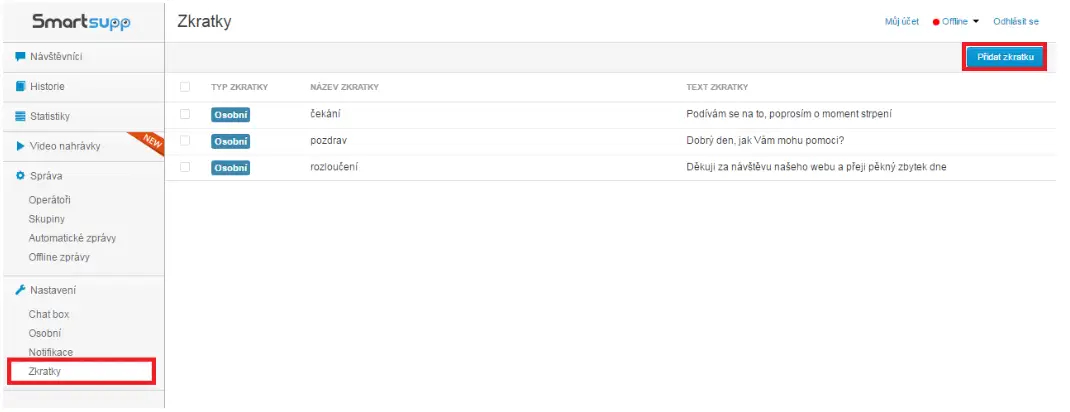Click text "Děkuji za návštěvu našeho webu..."
This screenshot has width=1070, height=412.
click(x=816, y=166)
